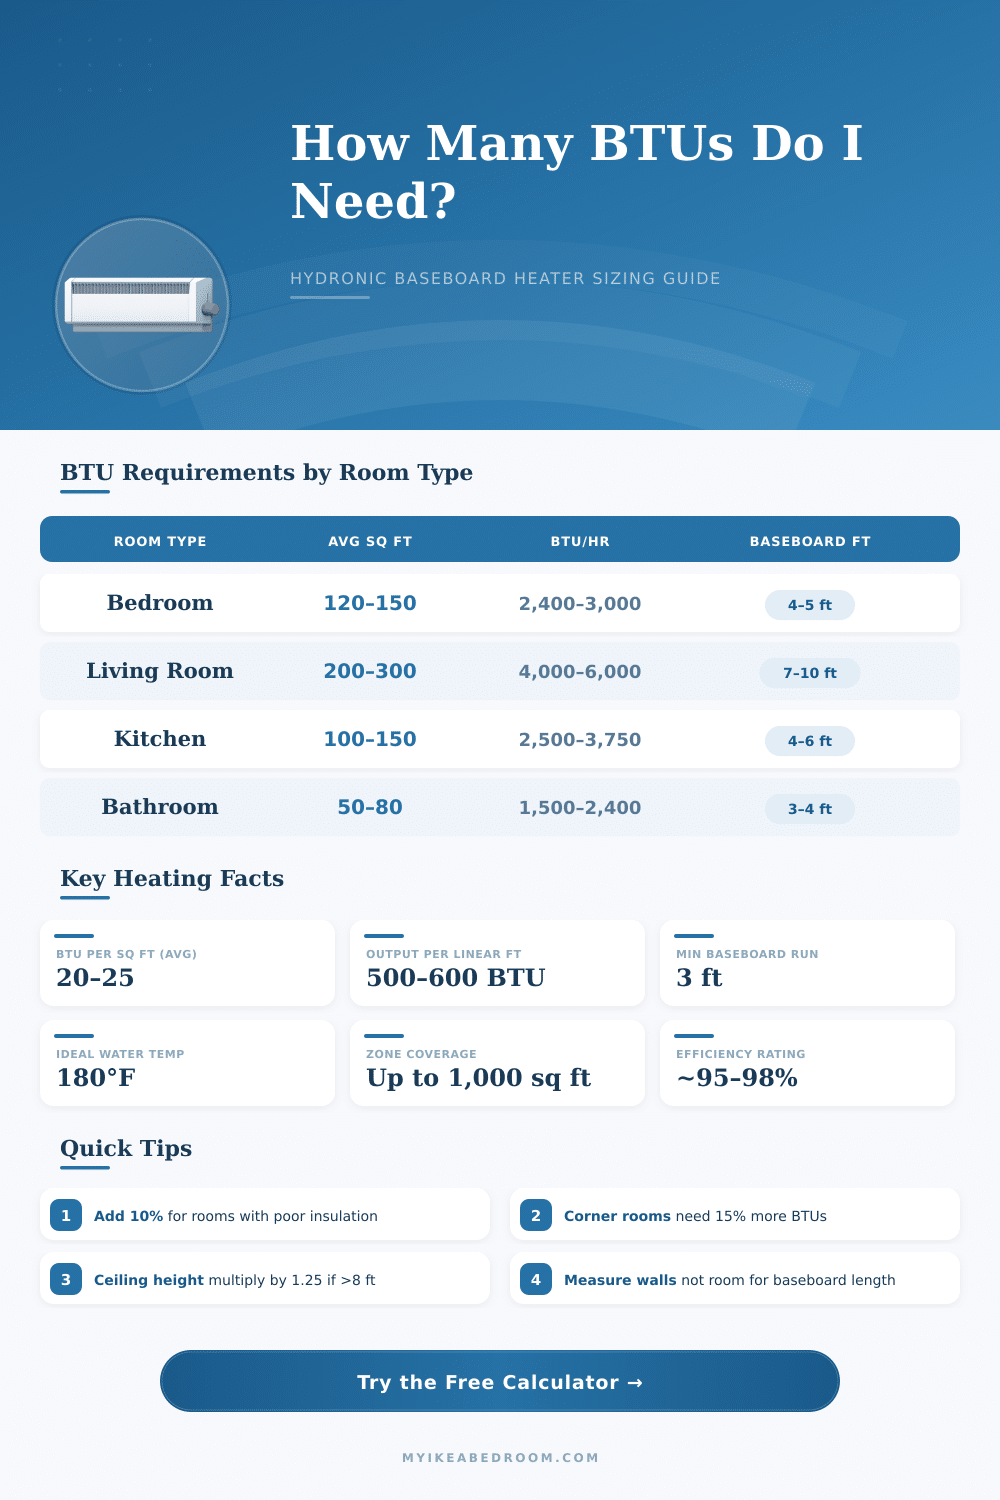Select the 4-5 ft pill for Bedroom
This screenshot has width=1000, height=1500.
pyautogui.click(x=810, y=604)
